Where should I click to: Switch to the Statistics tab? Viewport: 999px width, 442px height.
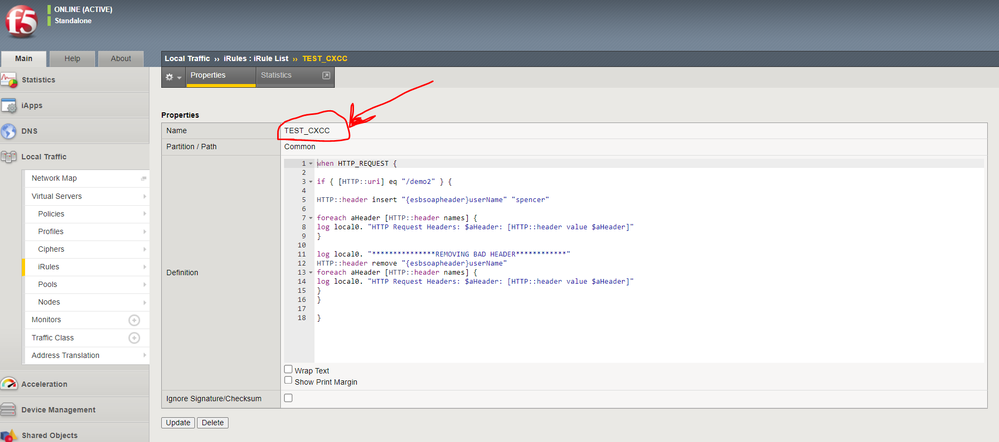[x=276, y=75]
